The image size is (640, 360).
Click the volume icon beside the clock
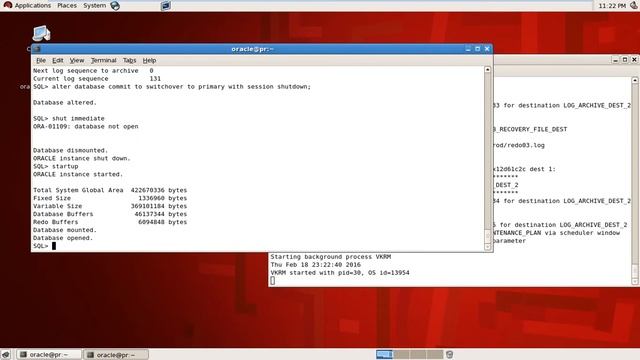point(634,6)
